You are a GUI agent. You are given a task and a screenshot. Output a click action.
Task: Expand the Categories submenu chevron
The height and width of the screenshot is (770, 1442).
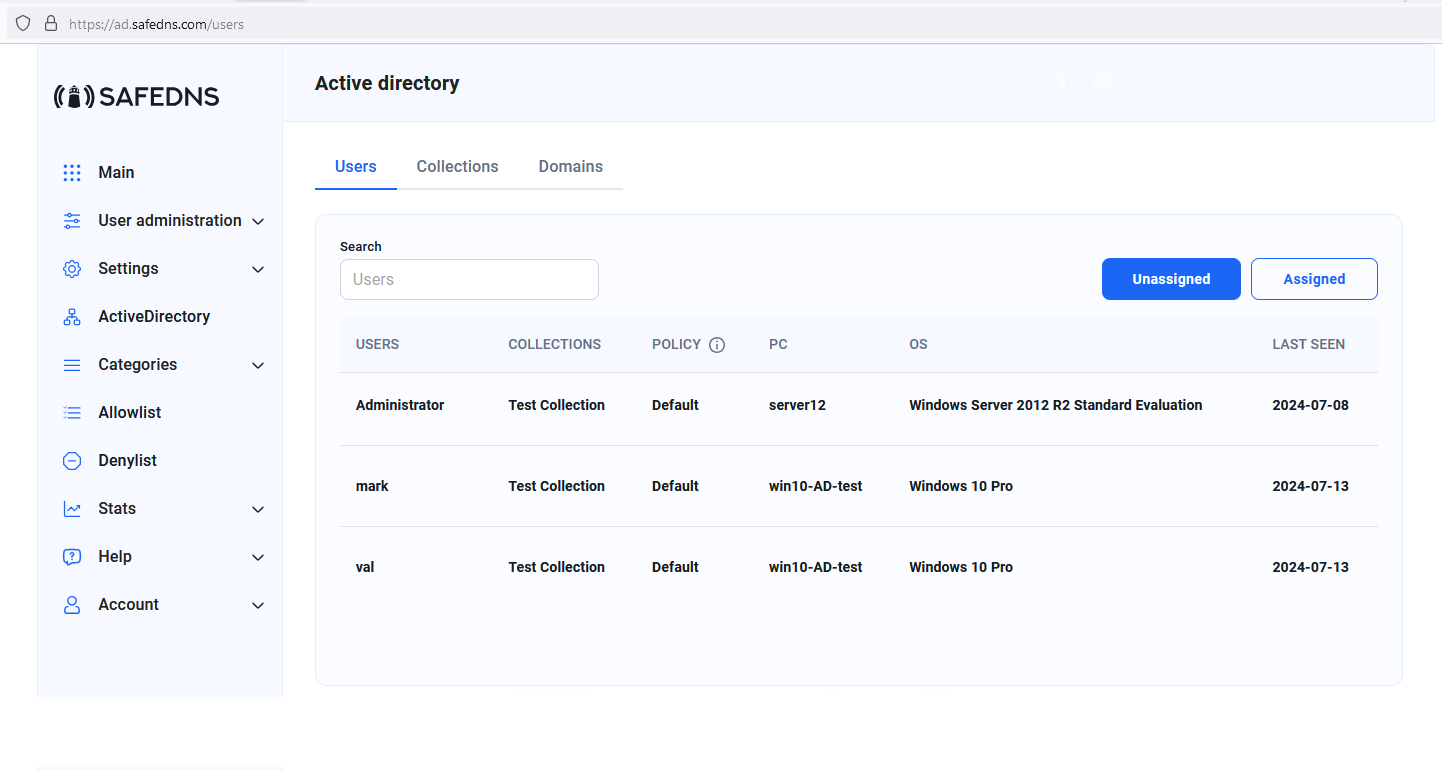tap(258, 366)
